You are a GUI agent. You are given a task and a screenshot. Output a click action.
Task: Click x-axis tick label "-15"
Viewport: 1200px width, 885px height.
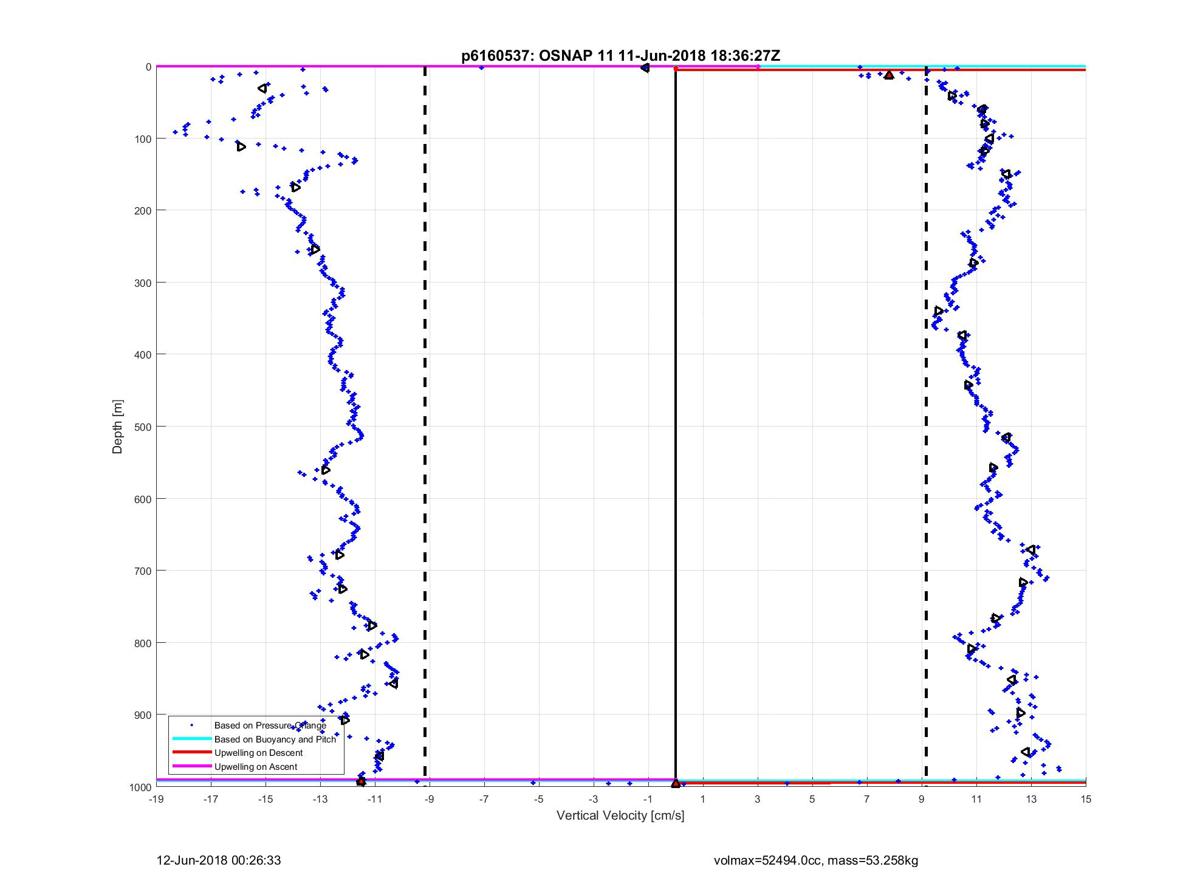pos(265,799)
